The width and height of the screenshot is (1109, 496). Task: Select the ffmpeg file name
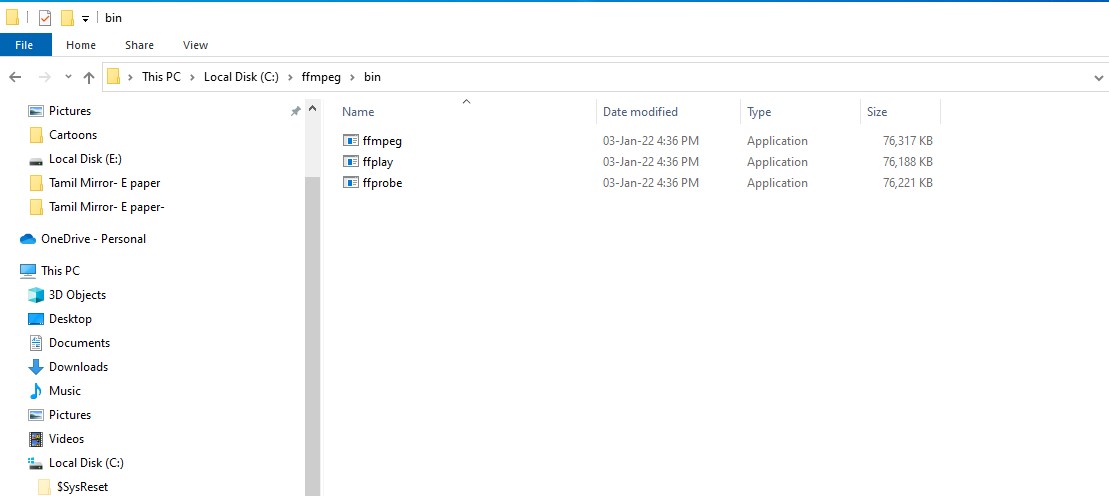382,141
